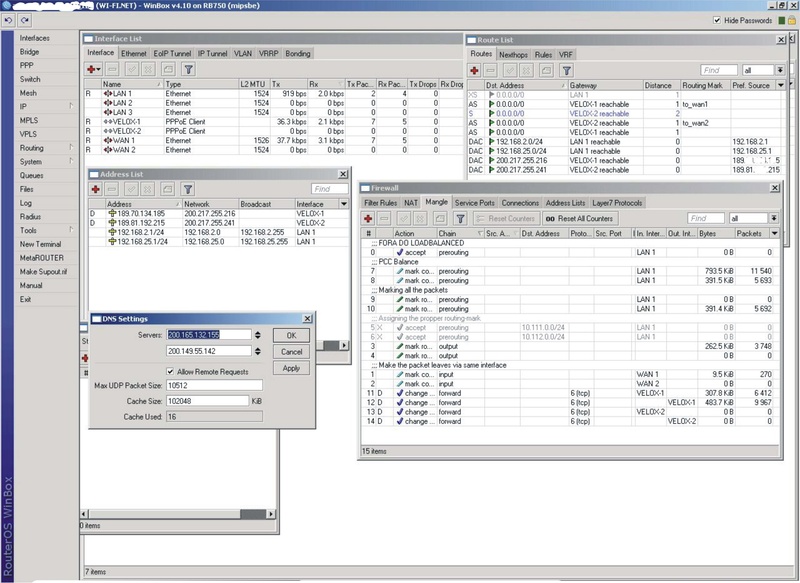Click the filter funnel icon in Address List

tap(188, 189)
